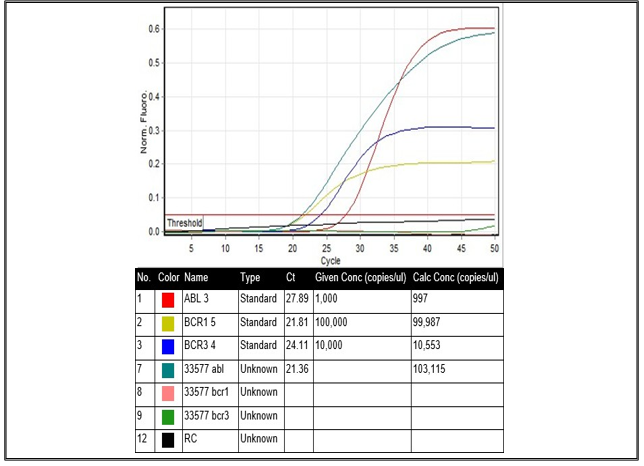Click the Threshold label on the chart
This screenshot has width=644, height=466.
pyautogui.click(x=185, y=223)
